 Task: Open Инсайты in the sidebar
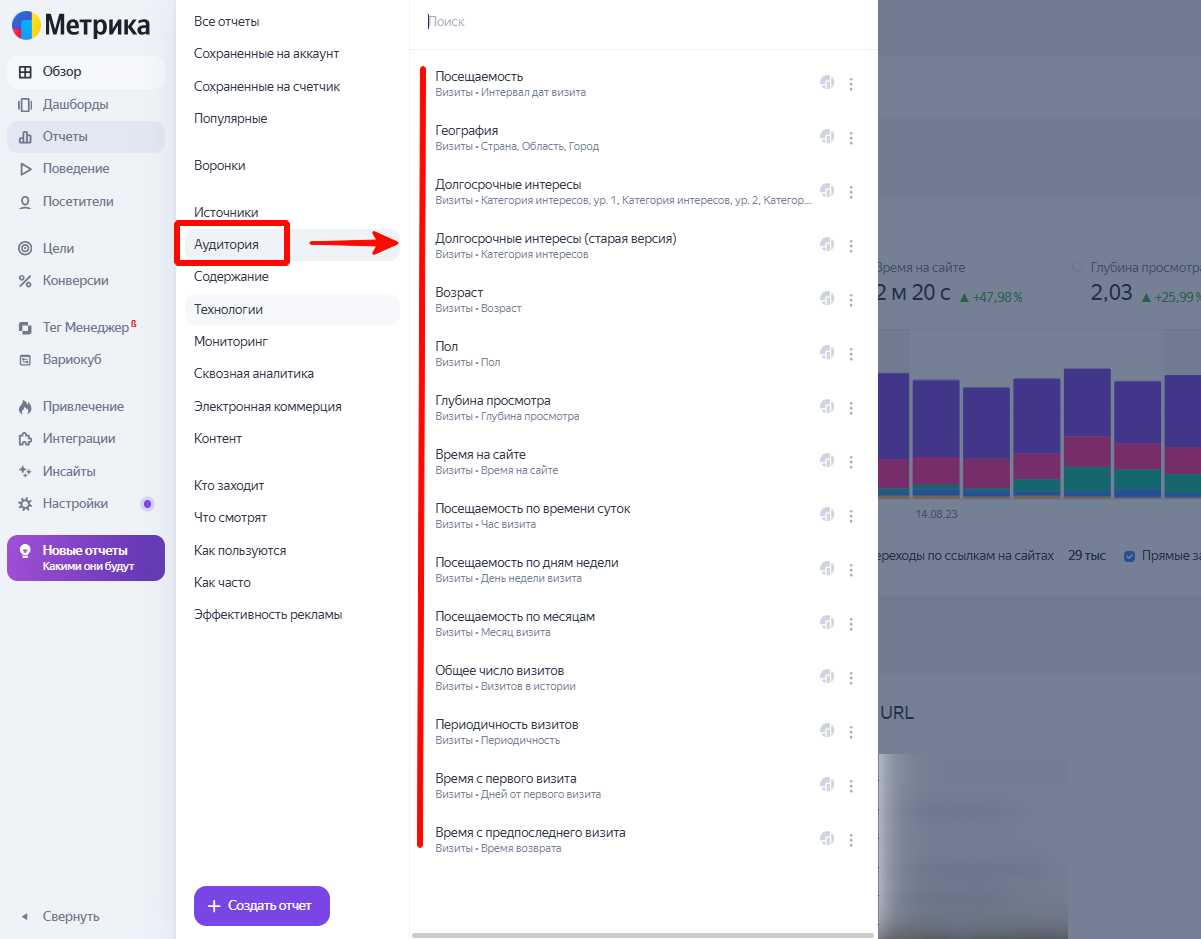pyautogui.click(x=69, y=471)
